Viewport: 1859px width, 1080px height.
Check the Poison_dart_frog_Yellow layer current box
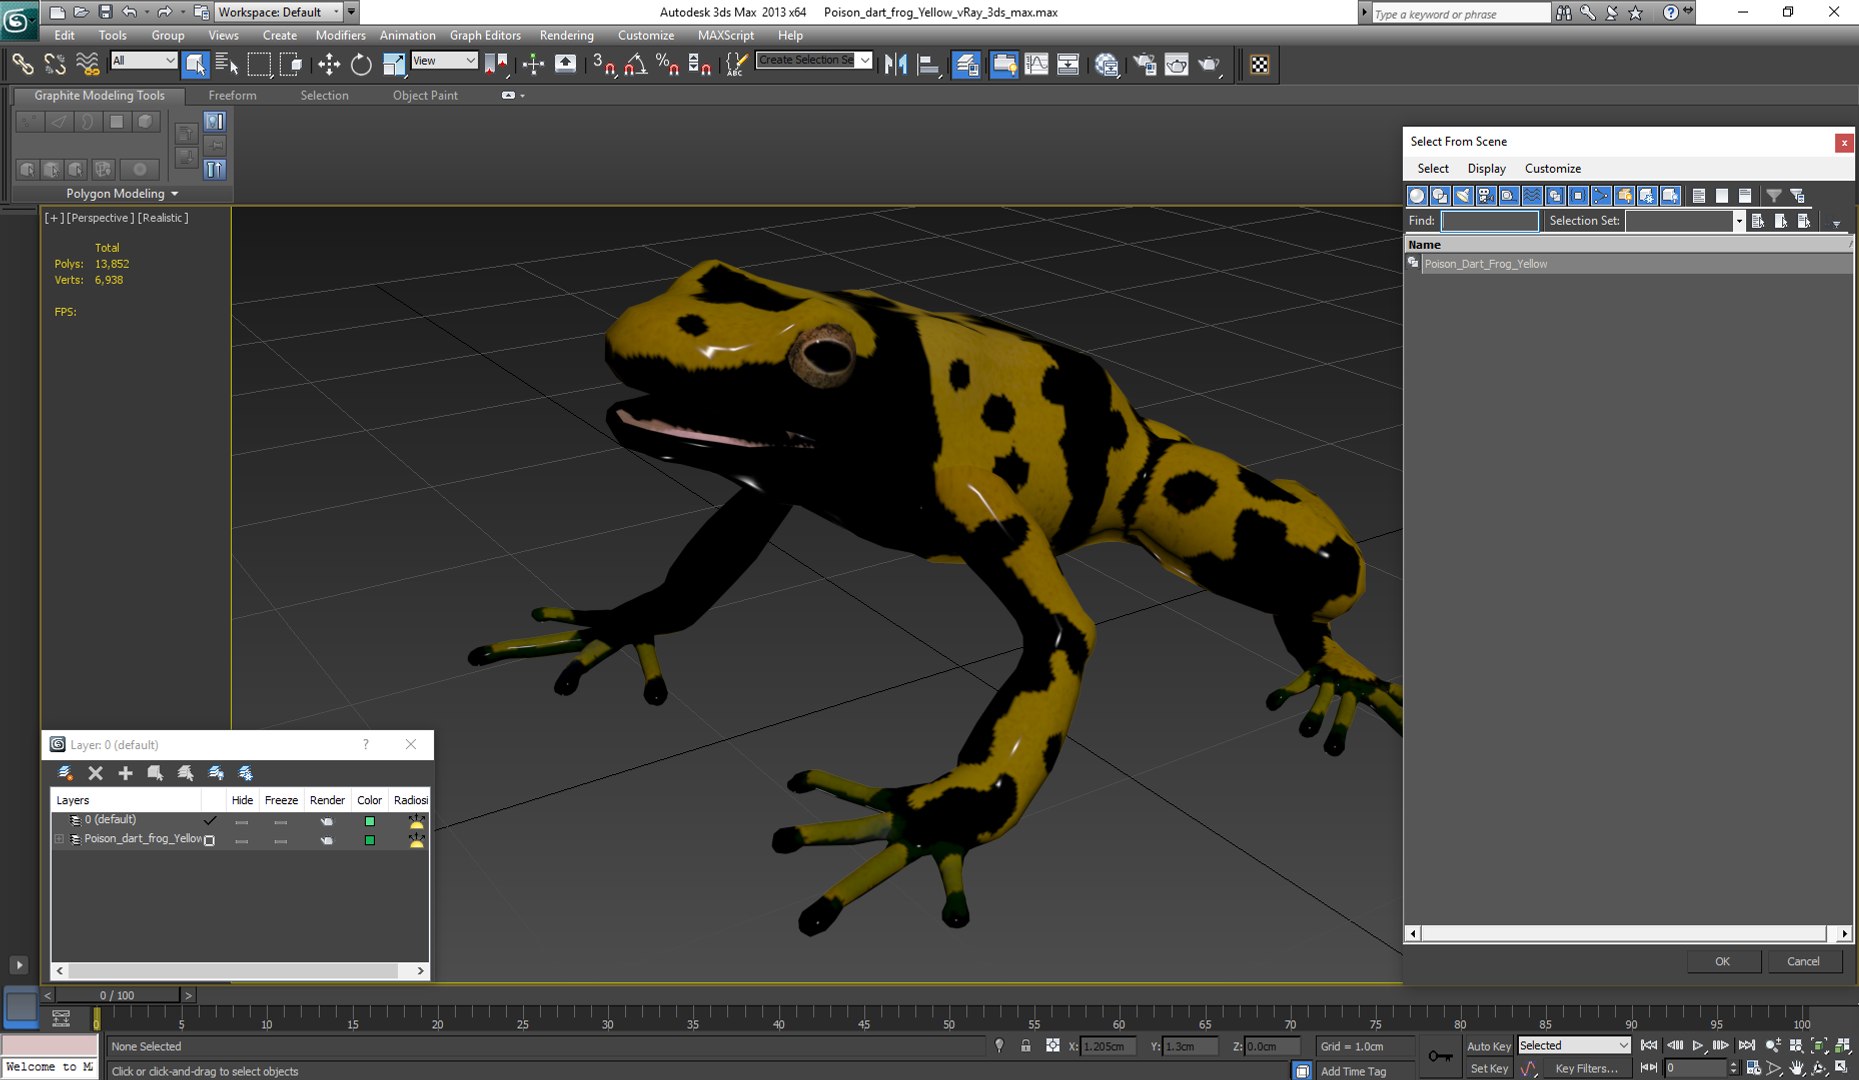pos(209,840)
